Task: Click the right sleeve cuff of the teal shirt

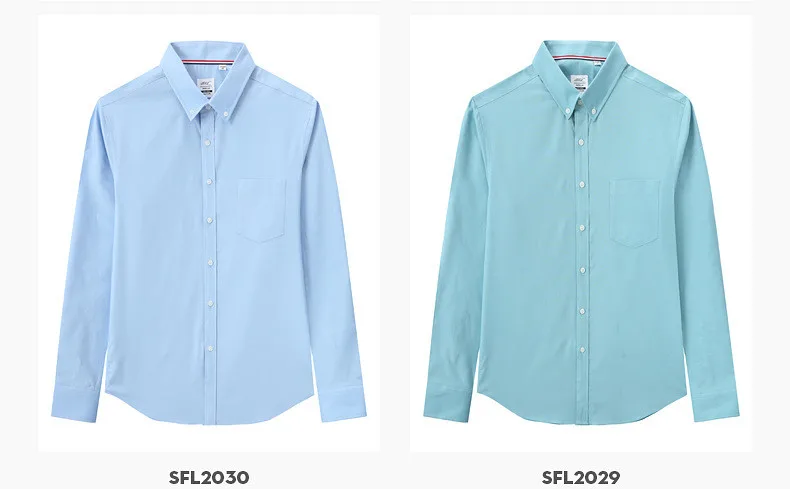Action: tap(714, 403)
